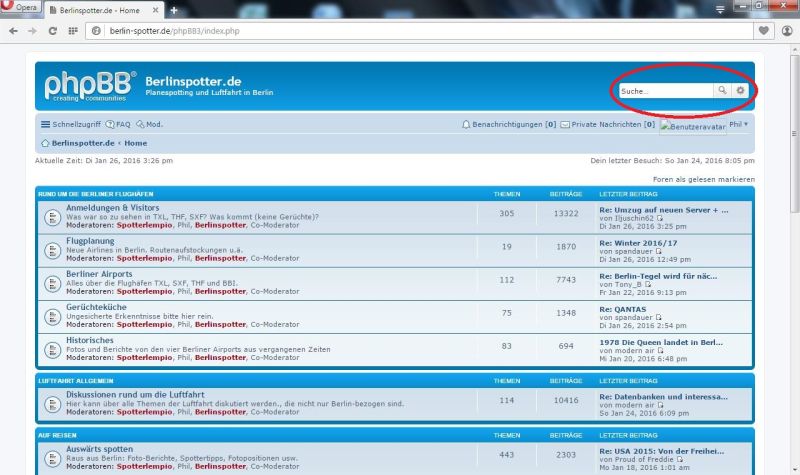
Task: Click the 13322 Beiträge count
Action: click(x=566, y=214)
